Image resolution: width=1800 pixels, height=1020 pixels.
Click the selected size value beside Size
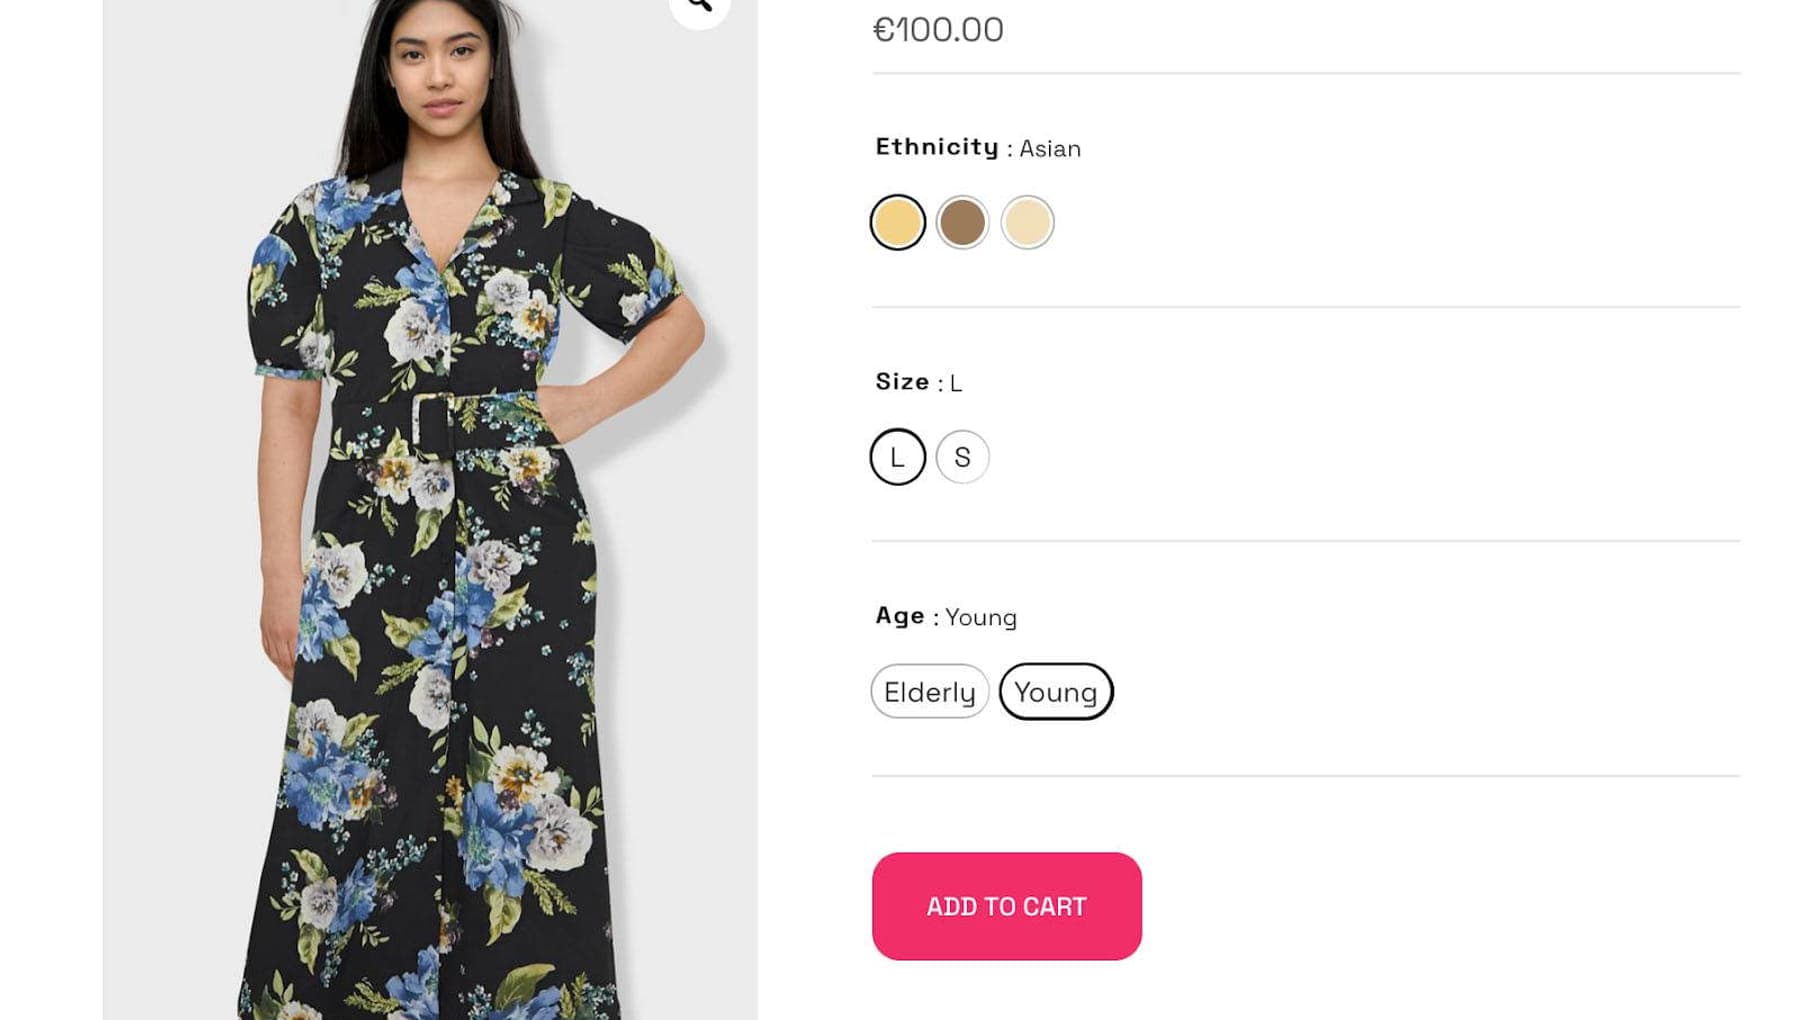click(x=956, y=383)
